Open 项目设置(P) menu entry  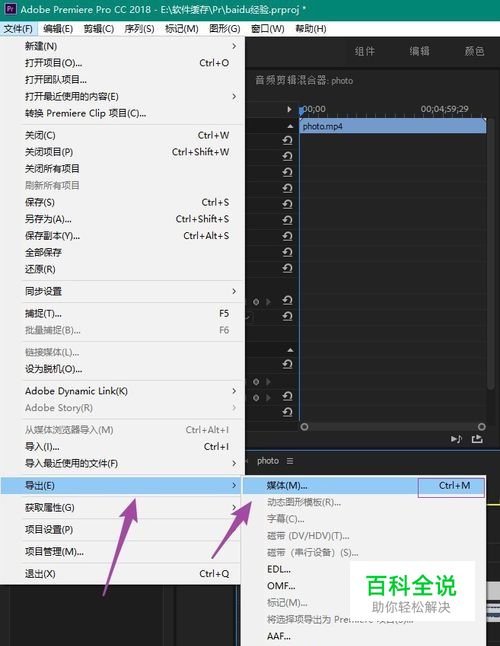point(122,529)
